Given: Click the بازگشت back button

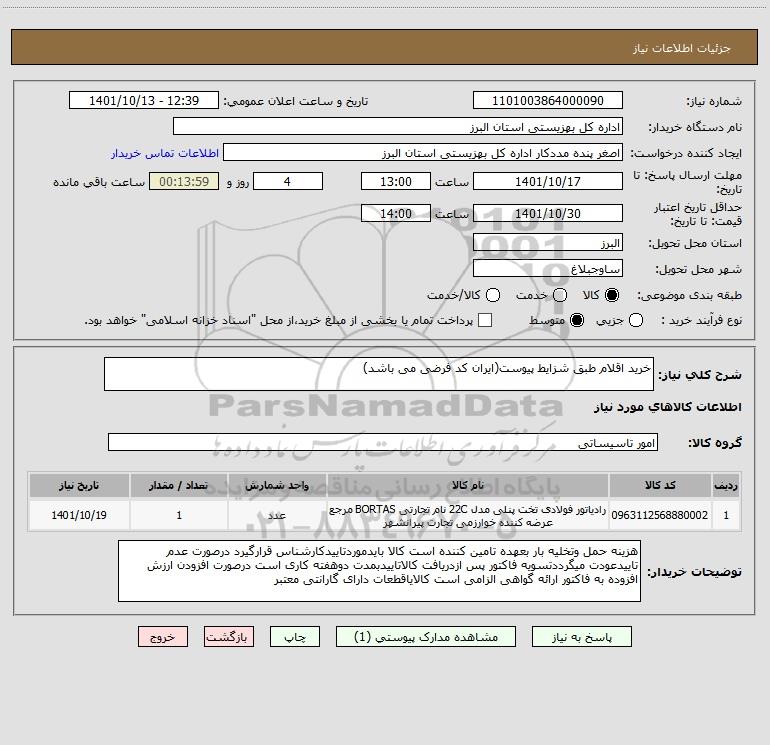Looking at the screenshot, I should (x=229, y=637).
